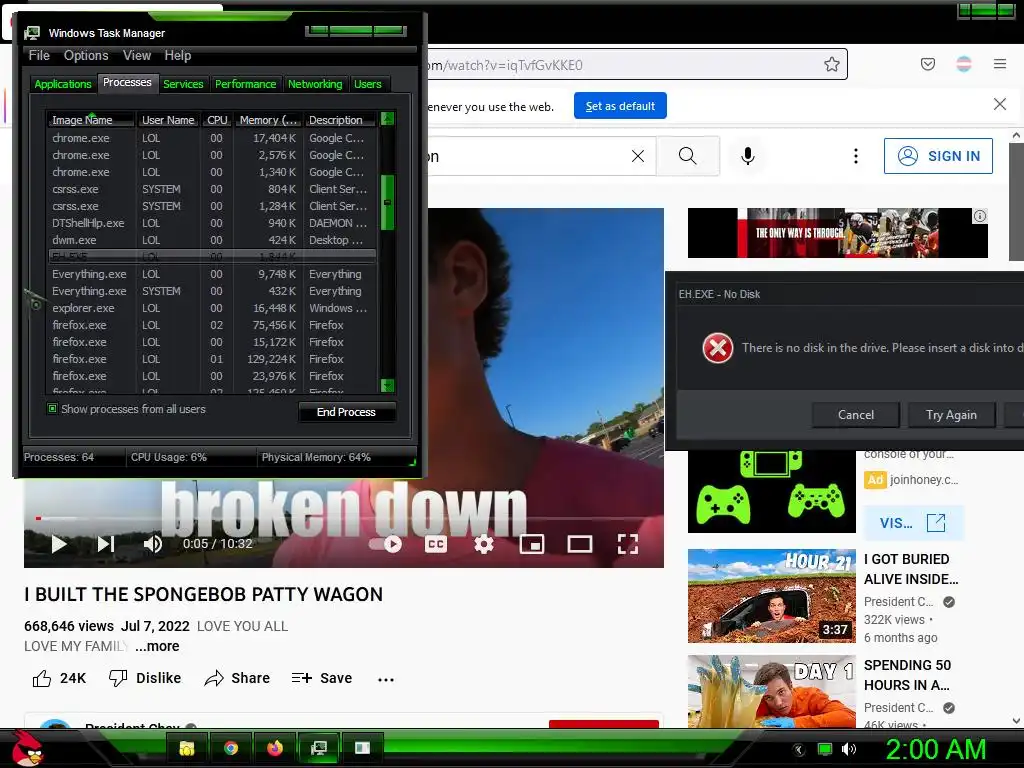Open the Firefox hamburger application menu
This screenshot has height=768, width=1024.
[x=1000, y=64]
